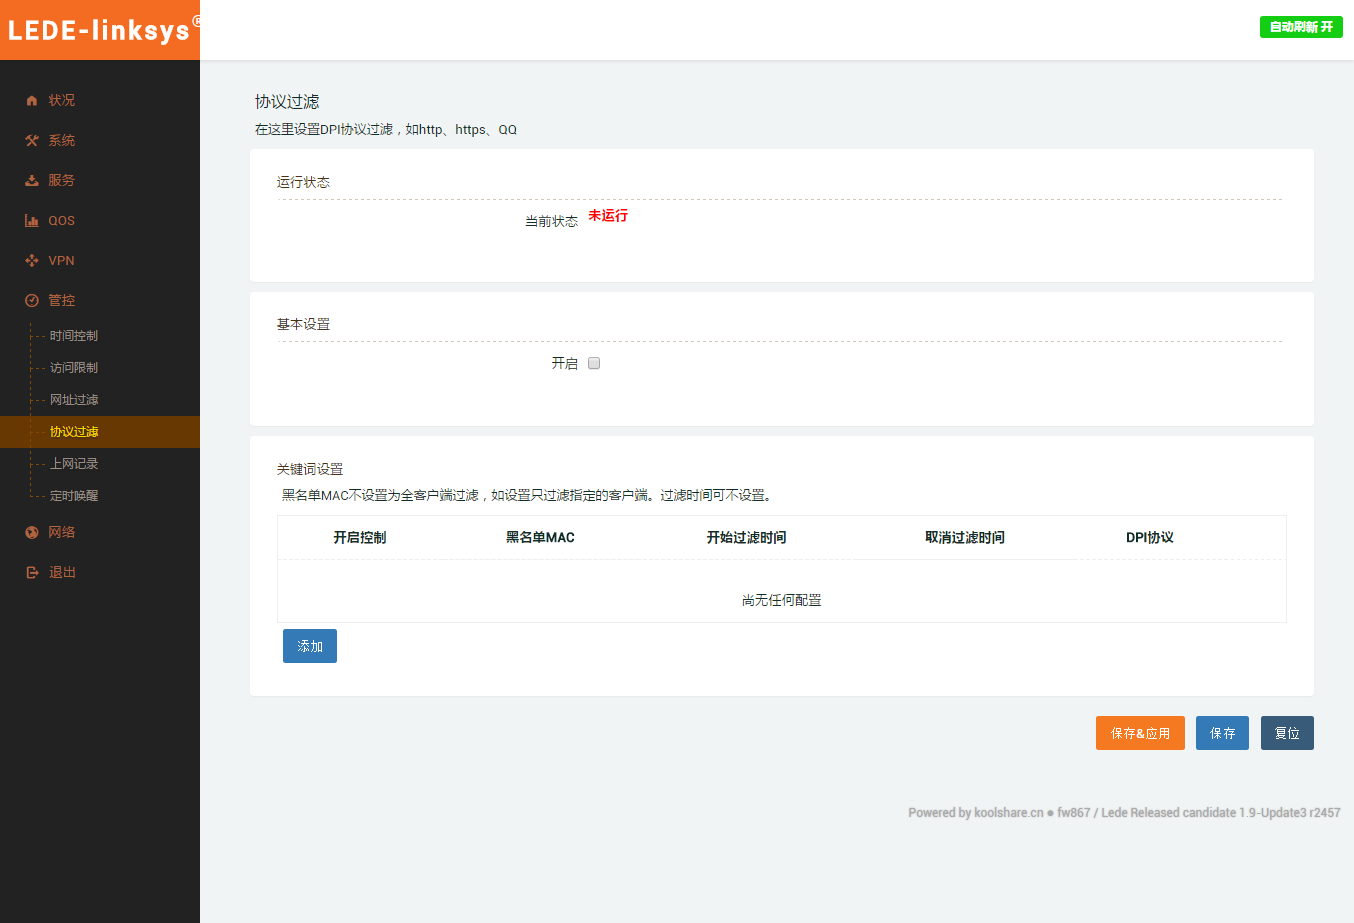This screenshot has width=1354, height=923.
Task: Click the bar chart icon beside QOS
Action: click(x=32, y=220)
